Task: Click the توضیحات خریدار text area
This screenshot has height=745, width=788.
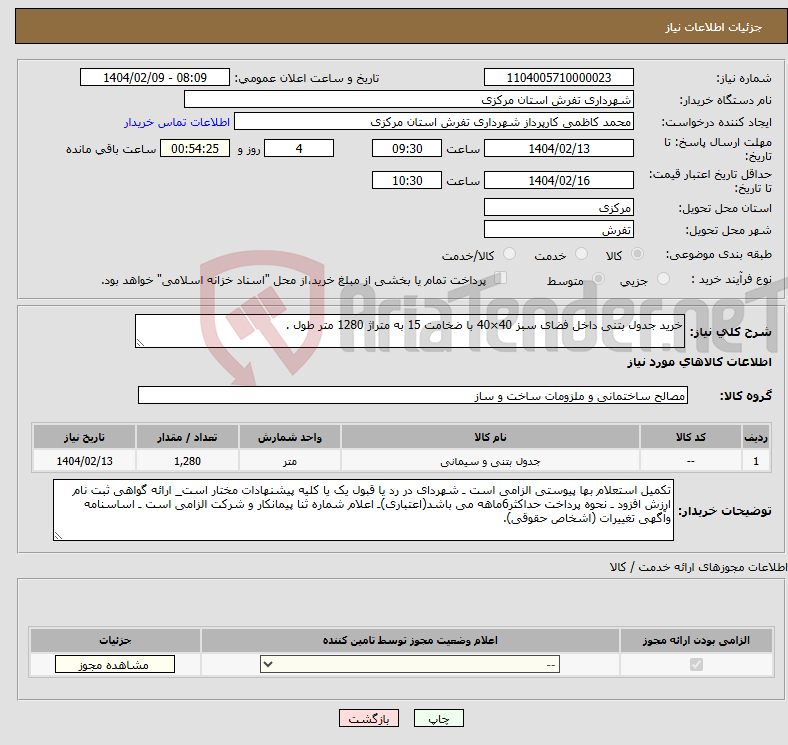Action: (363, 510)
